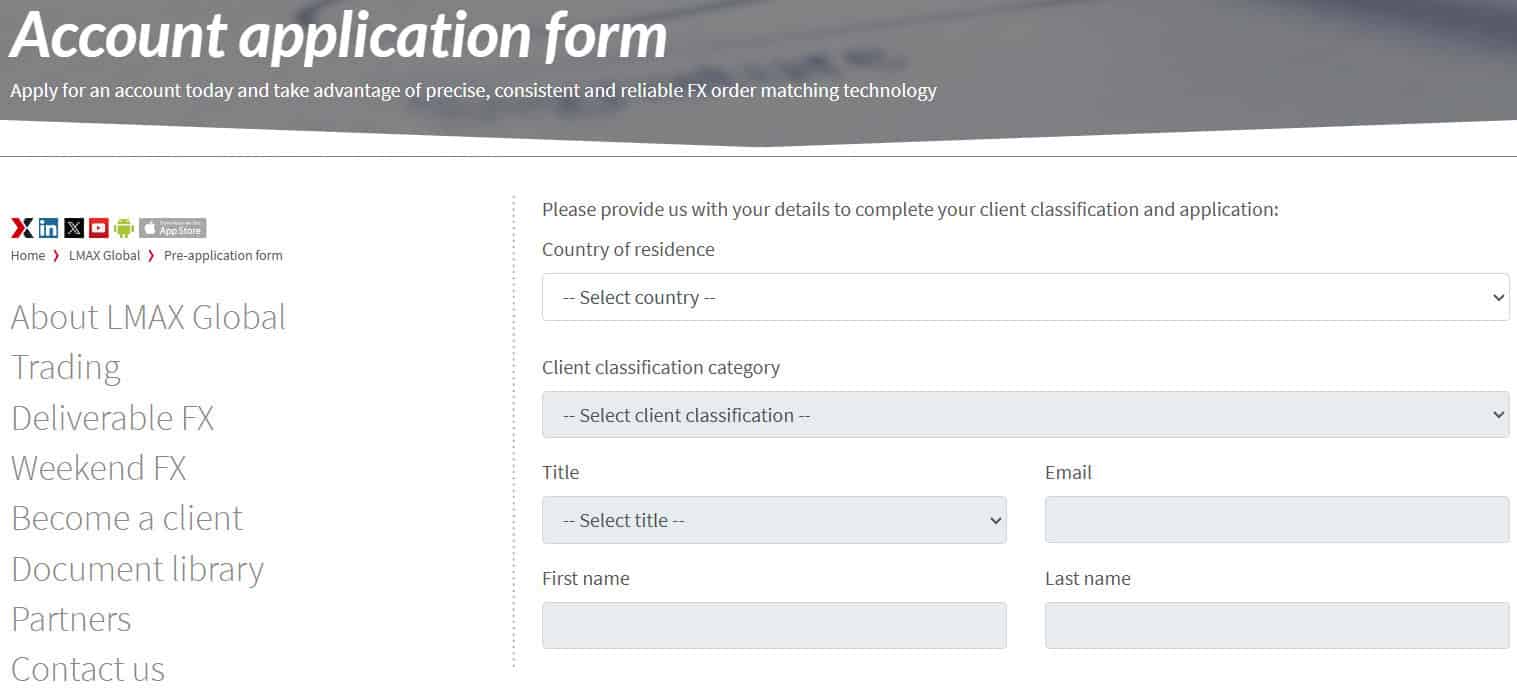Click the Home breadcrumb link
The width and height of the screenshot is (1517, 697).
click(x=28, y=256)
